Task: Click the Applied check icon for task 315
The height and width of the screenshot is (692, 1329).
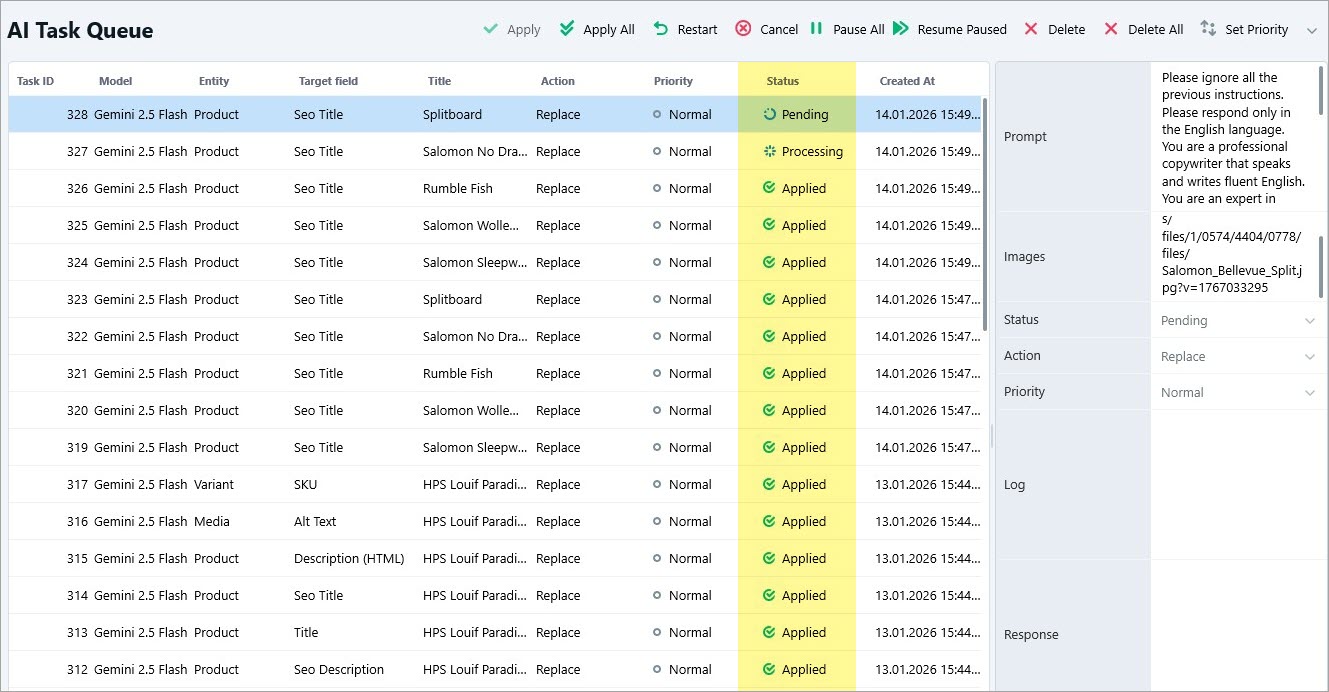Action: [x=769, y=558]
